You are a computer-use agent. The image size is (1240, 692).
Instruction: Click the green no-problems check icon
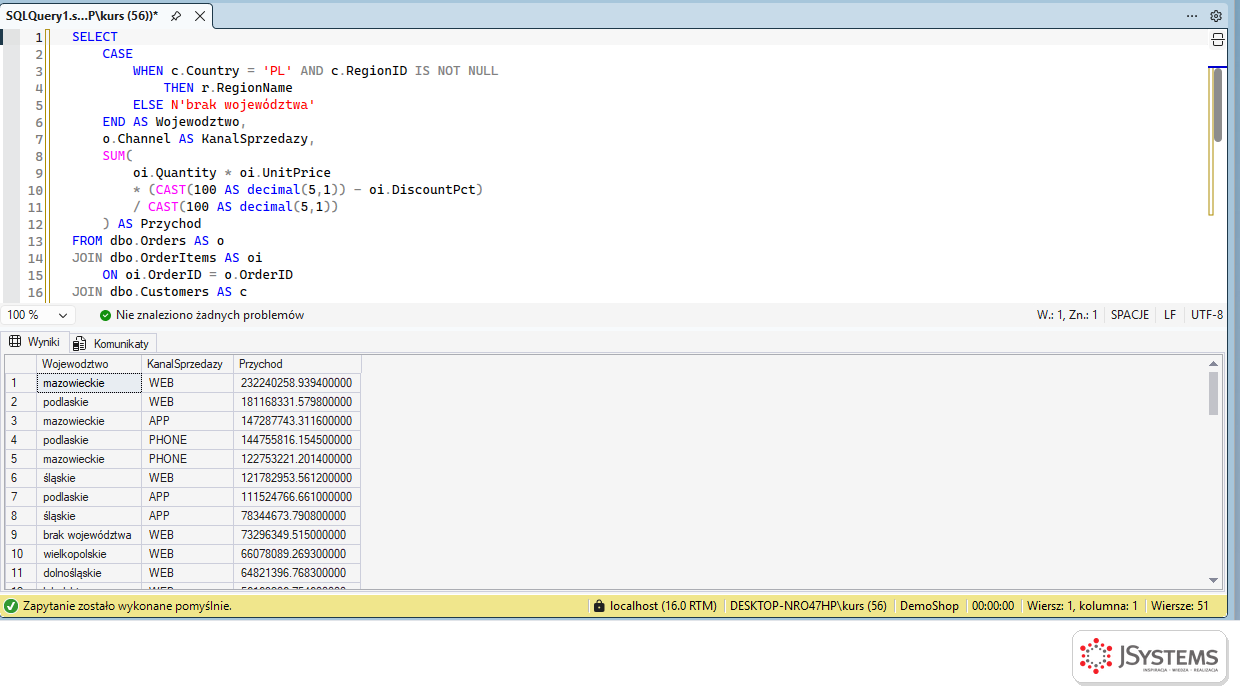pos(105,315)
